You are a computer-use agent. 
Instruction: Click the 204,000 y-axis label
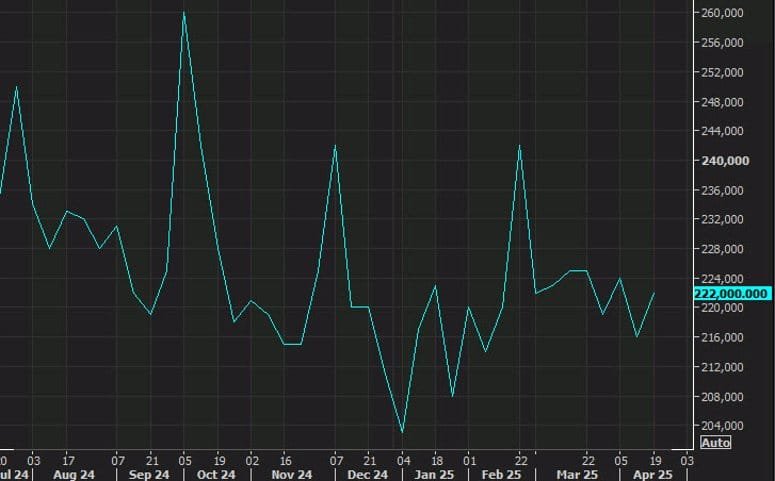[x=727, y=426]
